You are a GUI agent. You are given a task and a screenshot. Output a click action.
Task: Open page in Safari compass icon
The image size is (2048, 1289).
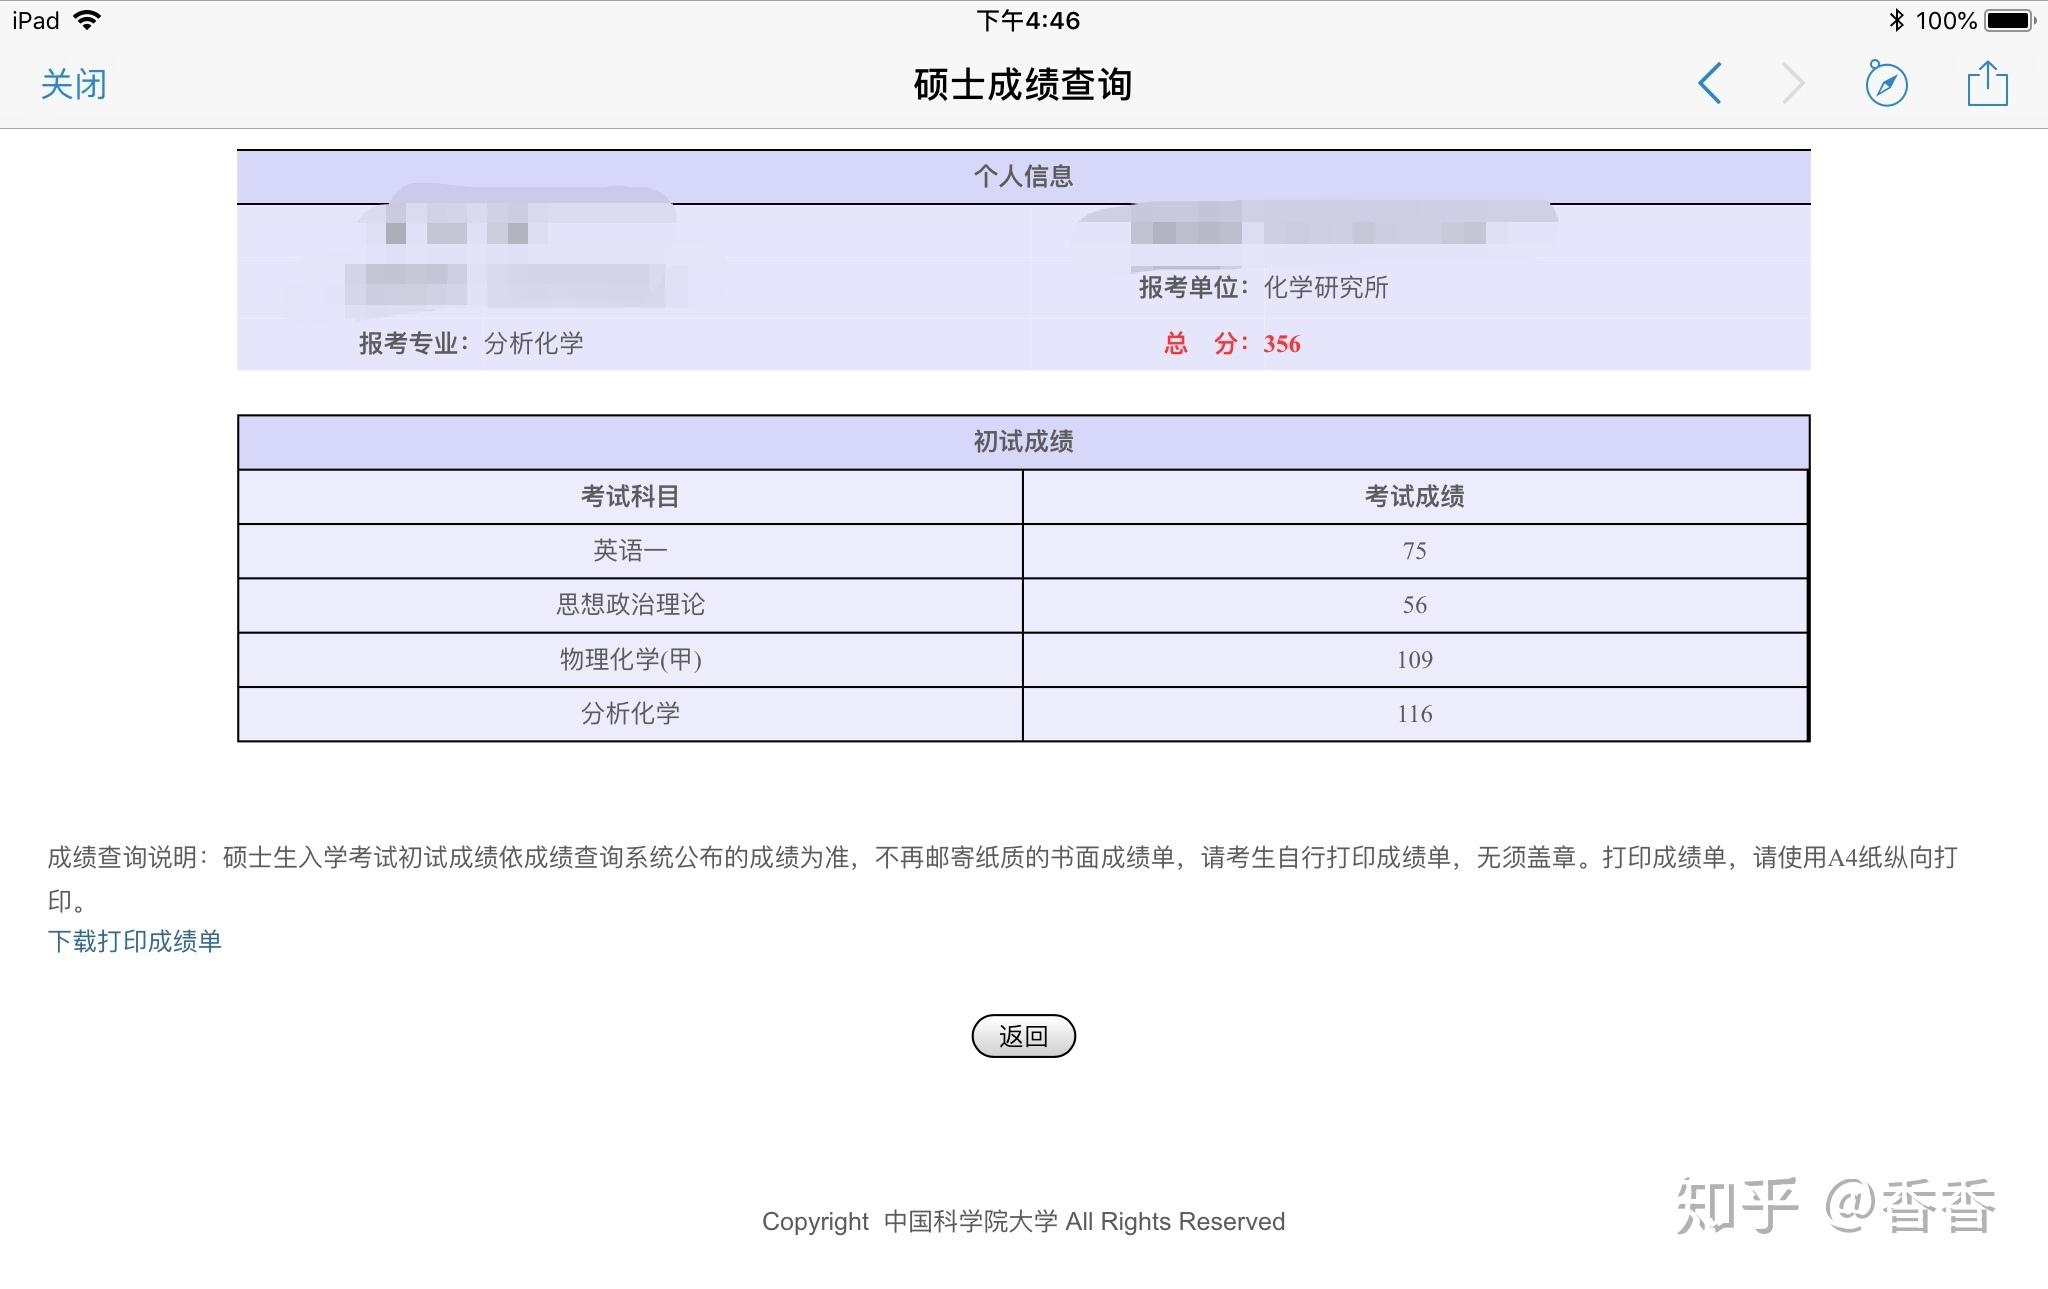coord(1886,84)
